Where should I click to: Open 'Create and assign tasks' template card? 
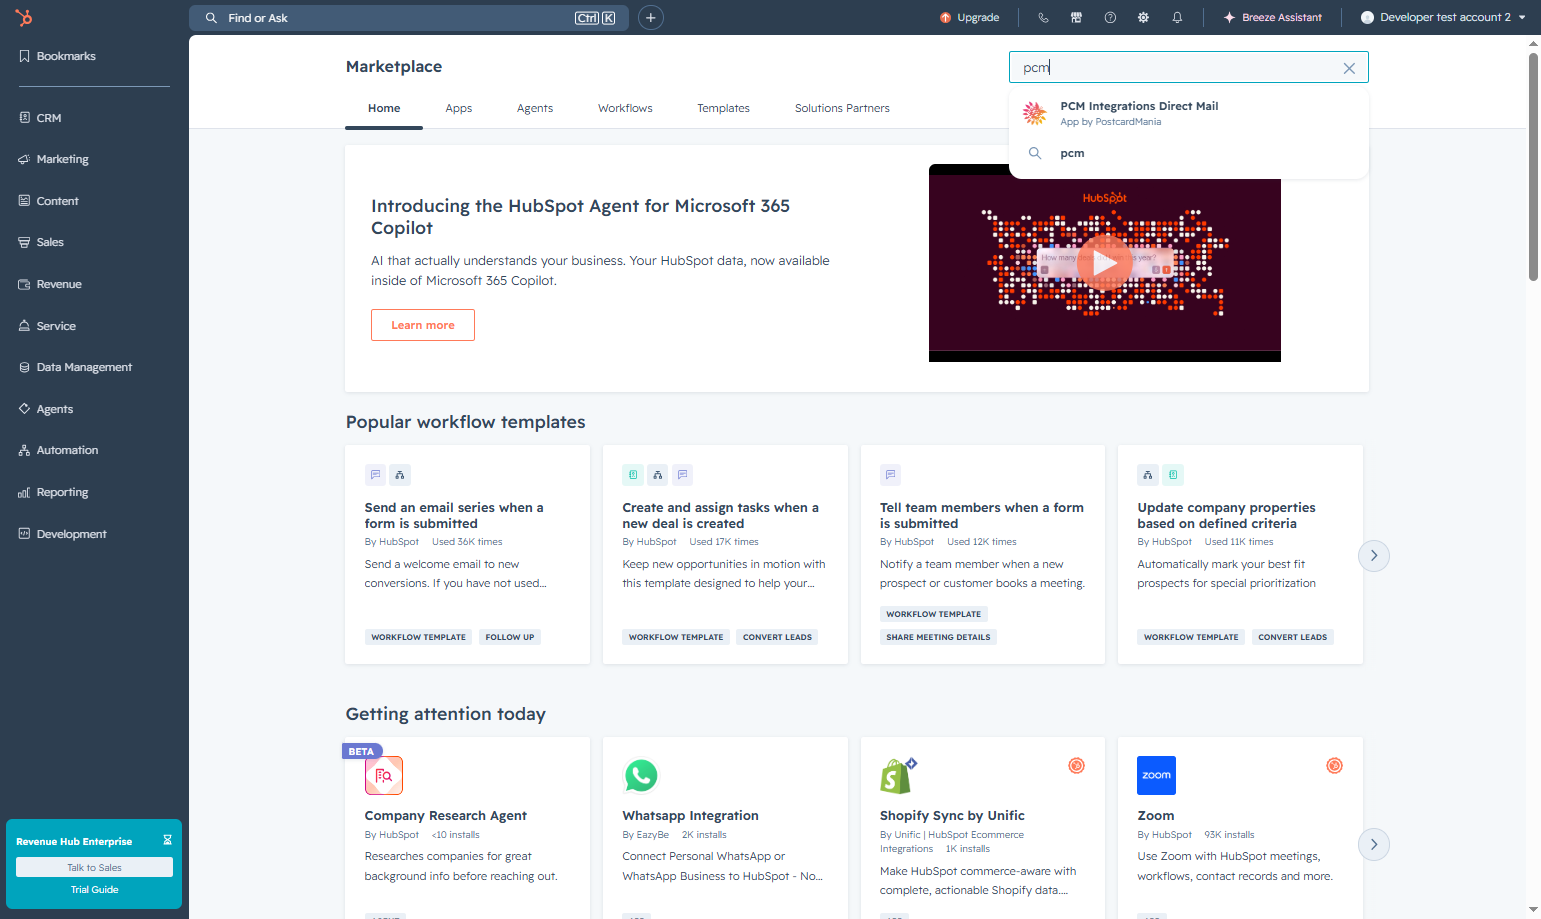[x=725, y=554]
